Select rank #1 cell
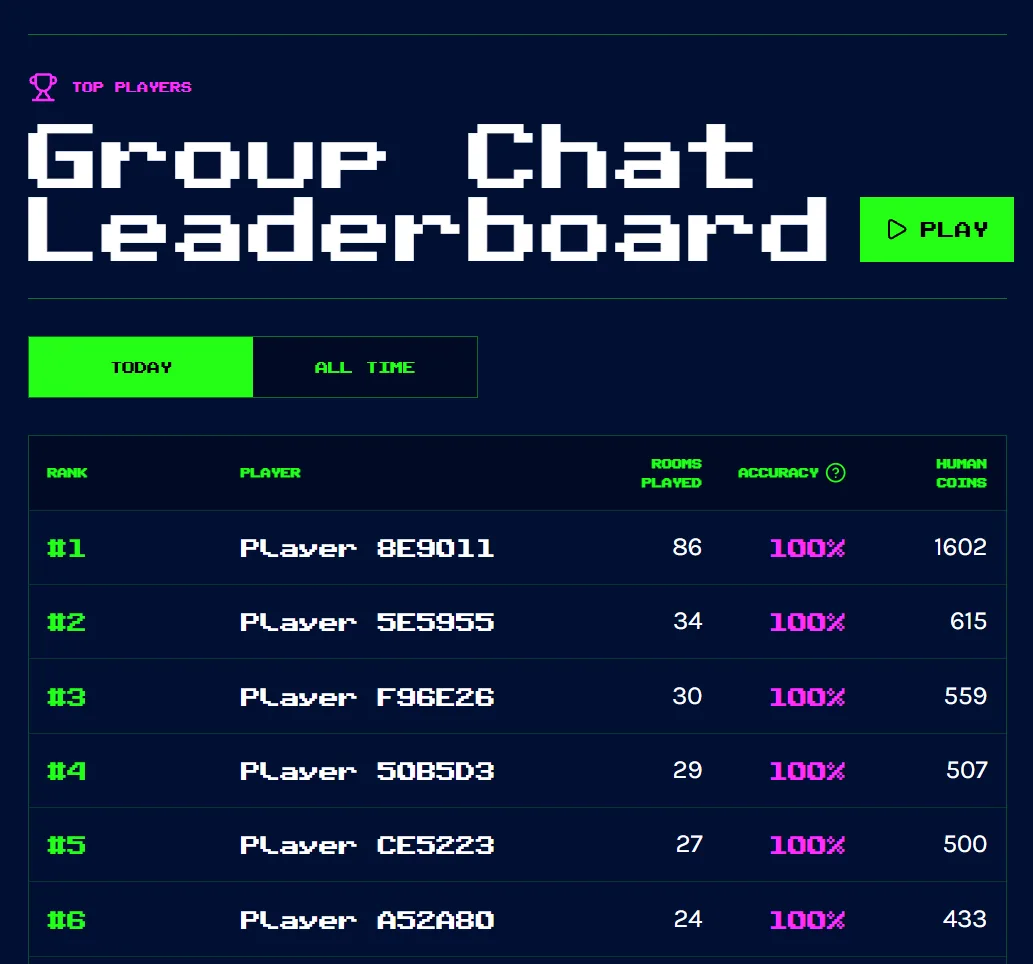 (66, 548)
